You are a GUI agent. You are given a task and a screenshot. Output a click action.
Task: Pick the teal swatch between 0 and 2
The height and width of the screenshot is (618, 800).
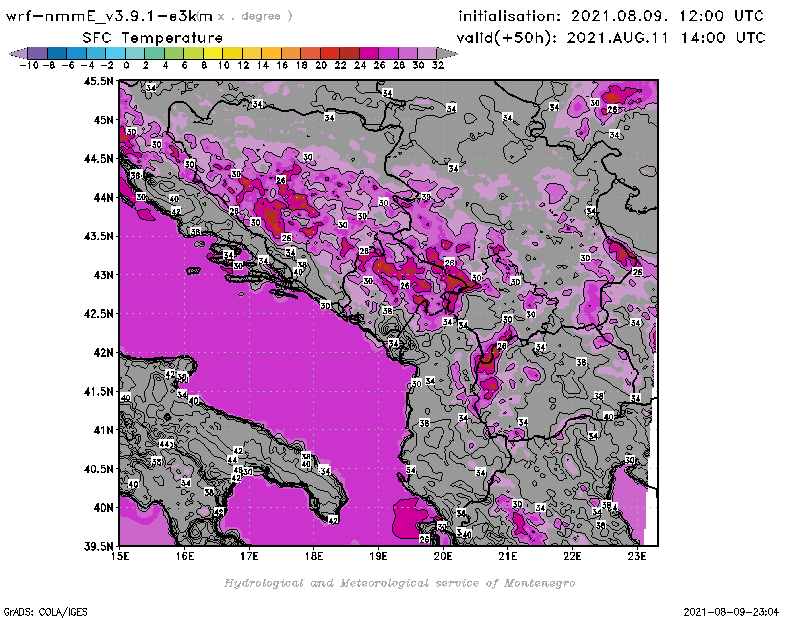click(x=135, y=53)
